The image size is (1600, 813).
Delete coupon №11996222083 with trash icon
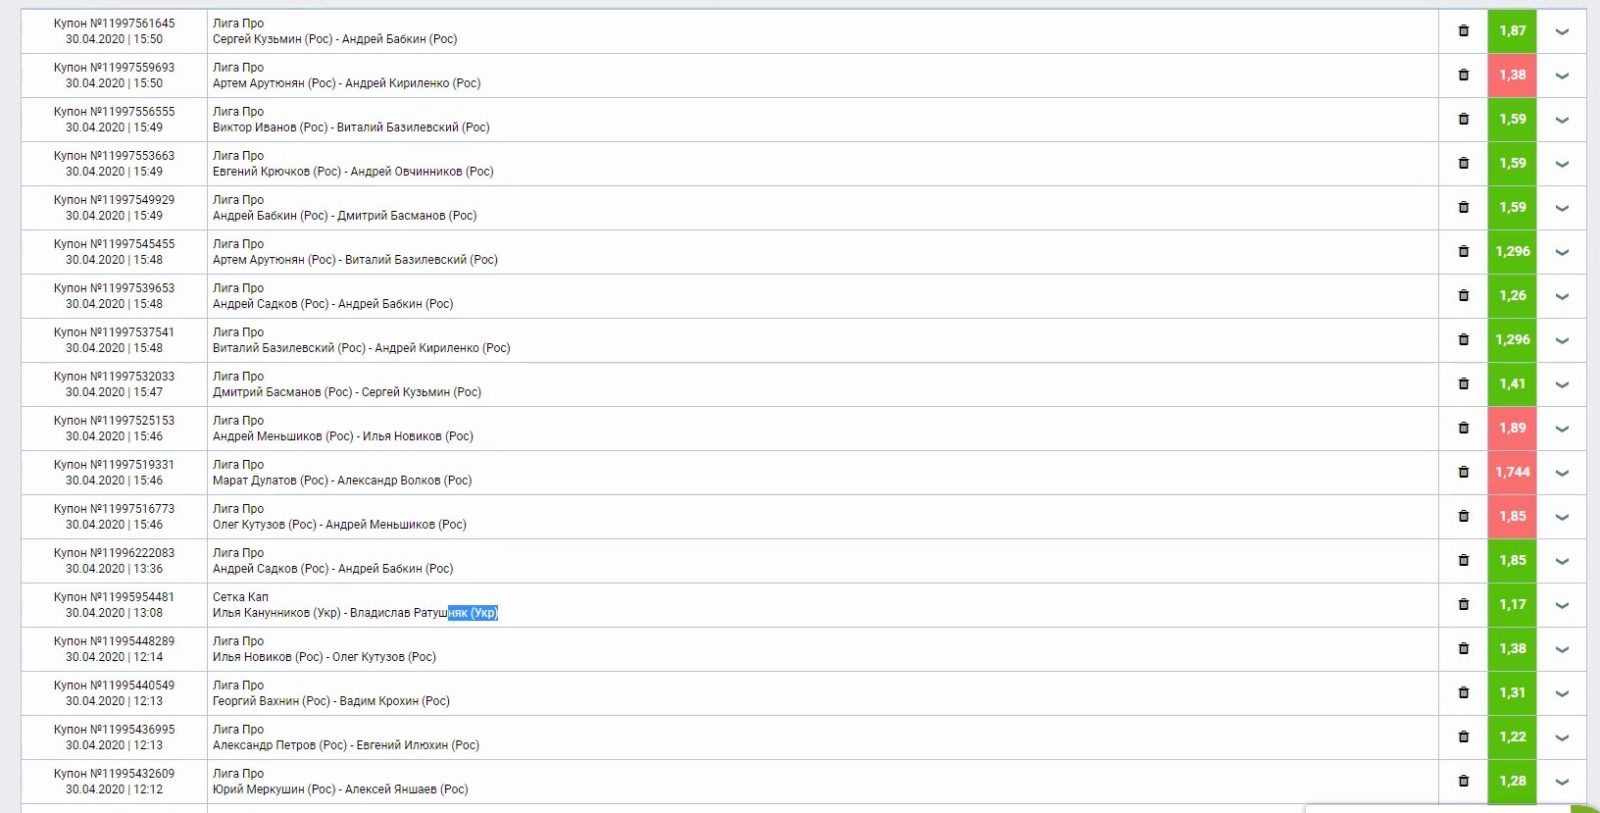click(1463, 560)
